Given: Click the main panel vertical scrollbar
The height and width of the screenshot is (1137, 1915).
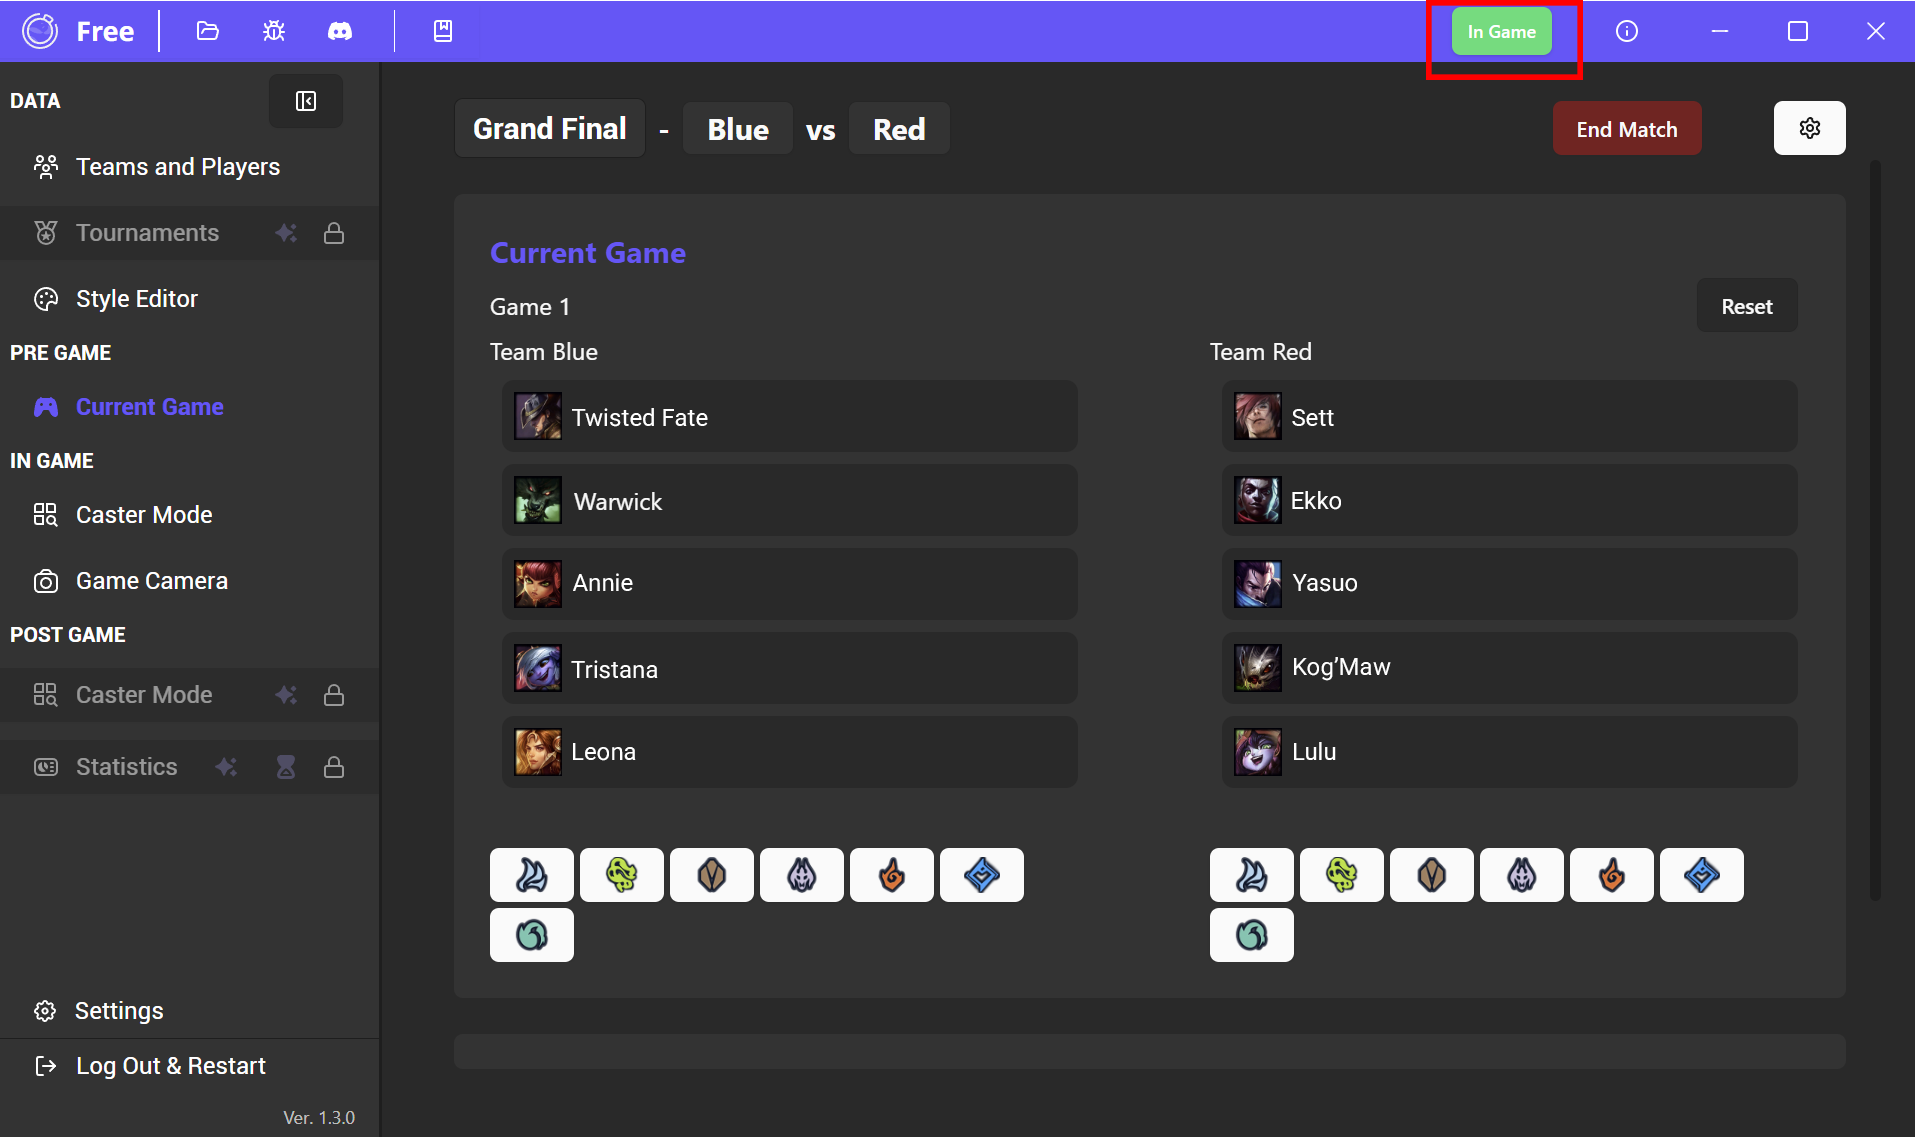Looking at the screenshot, I should click(1875, 530).
